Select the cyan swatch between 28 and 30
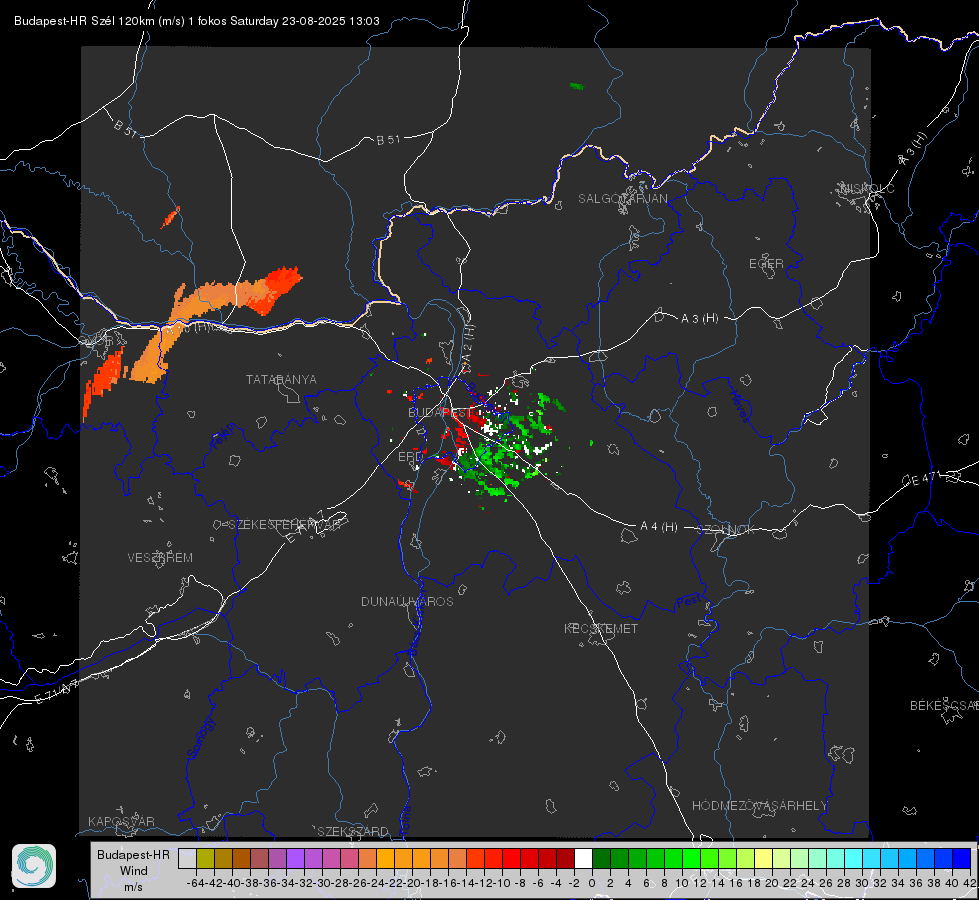The image size is (979, 900). 854,858
